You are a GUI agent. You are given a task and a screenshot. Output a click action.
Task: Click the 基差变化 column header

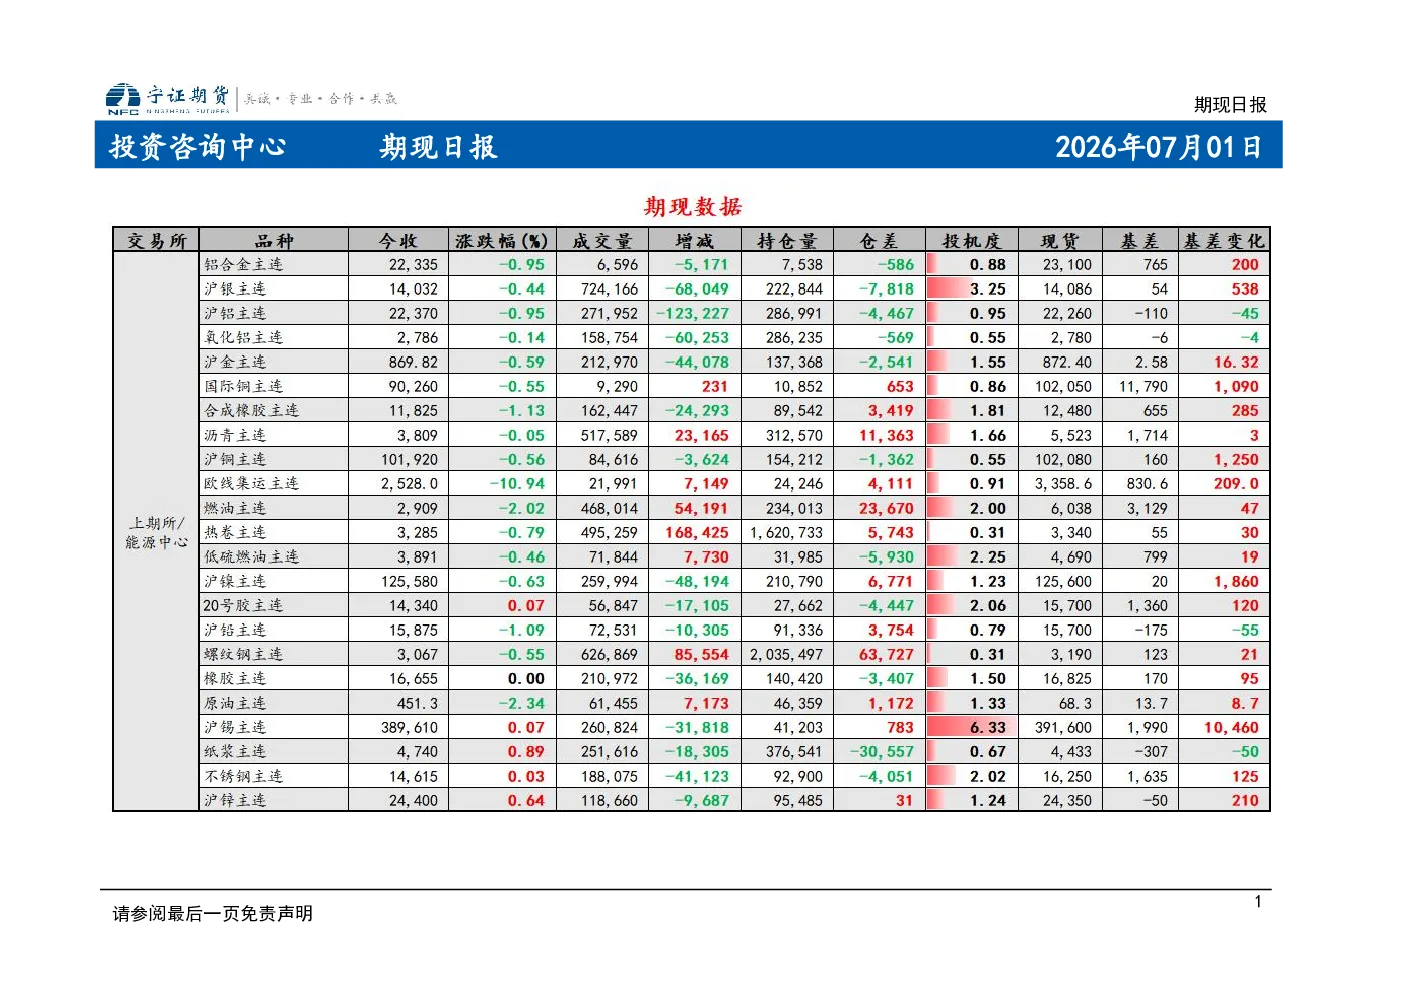1224,241
